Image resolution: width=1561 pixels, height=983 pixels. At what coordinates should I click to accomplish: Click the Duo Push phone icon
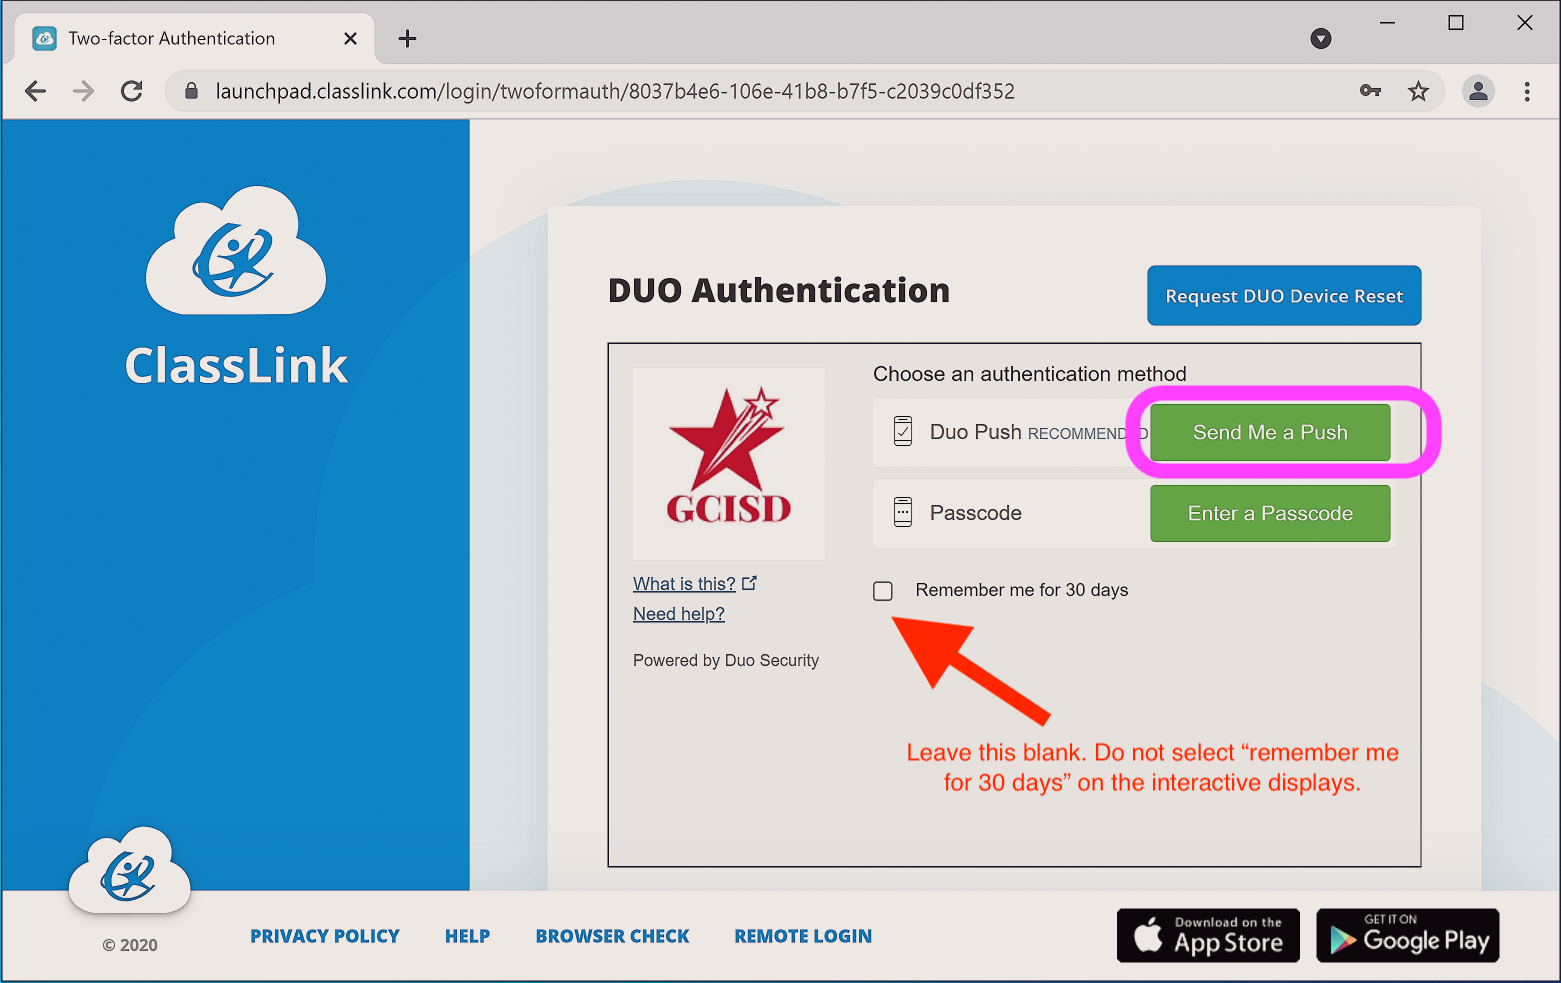[903, 432]
